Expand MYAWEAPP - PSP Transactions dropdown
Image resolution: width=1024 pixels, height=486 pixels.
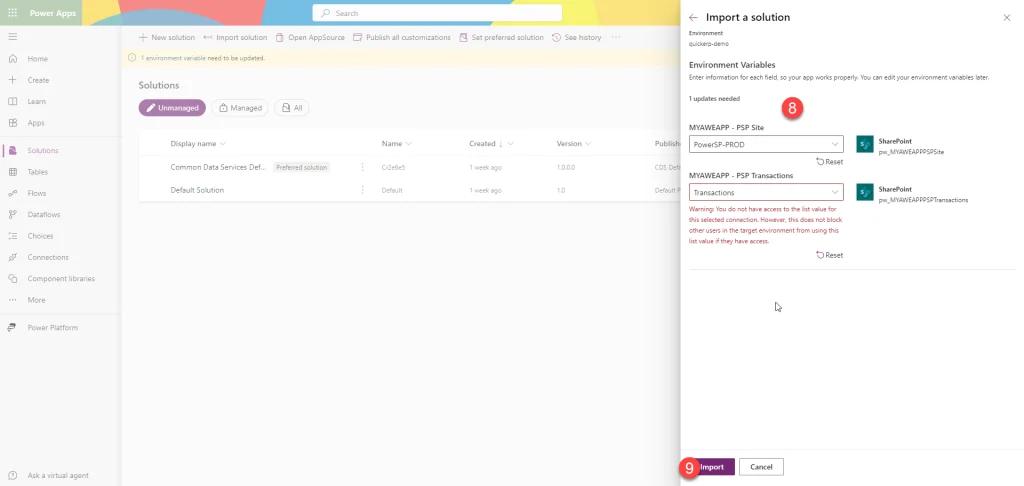tap(766, 192)
